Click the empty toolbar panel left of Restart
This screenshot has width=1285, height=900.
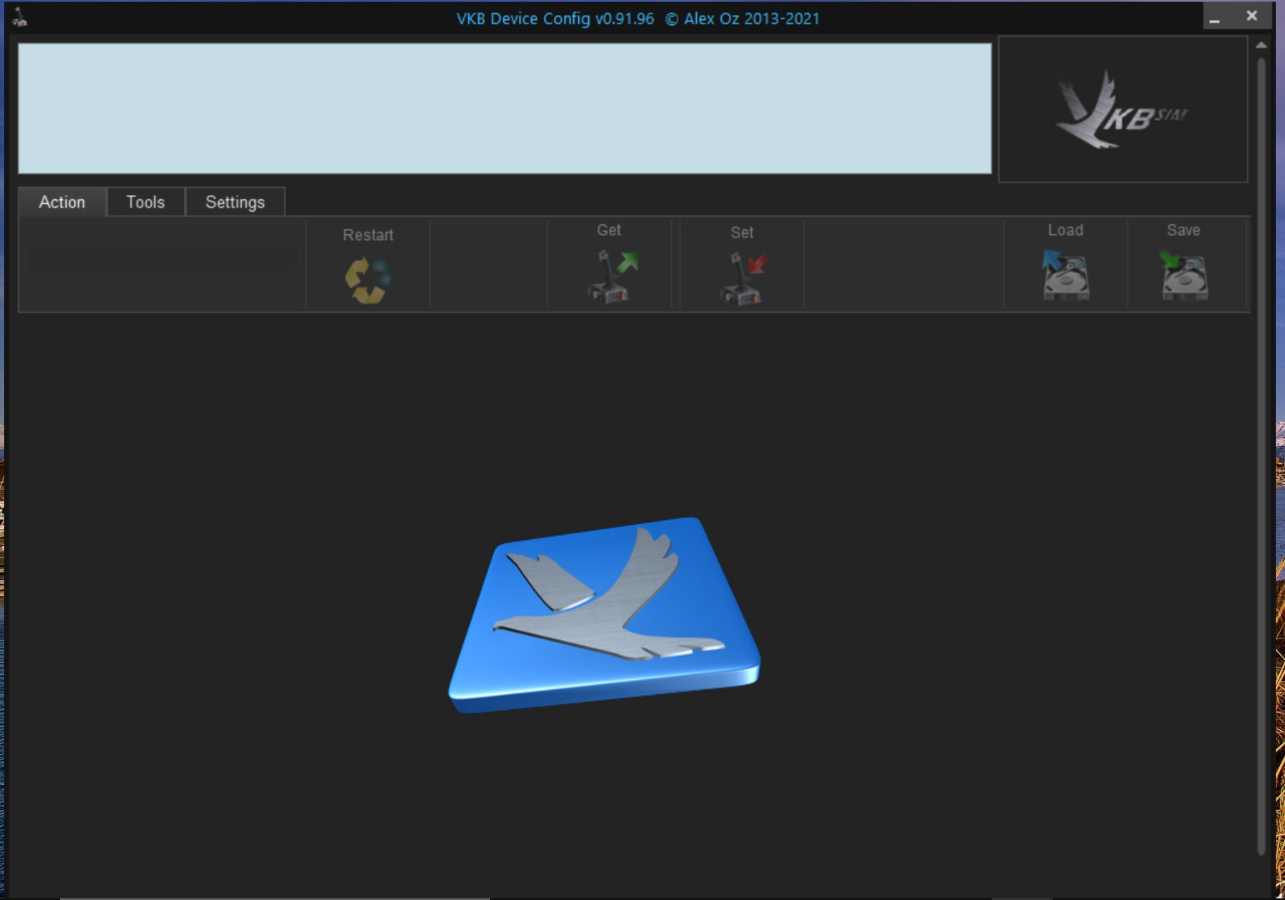[162, 265]
